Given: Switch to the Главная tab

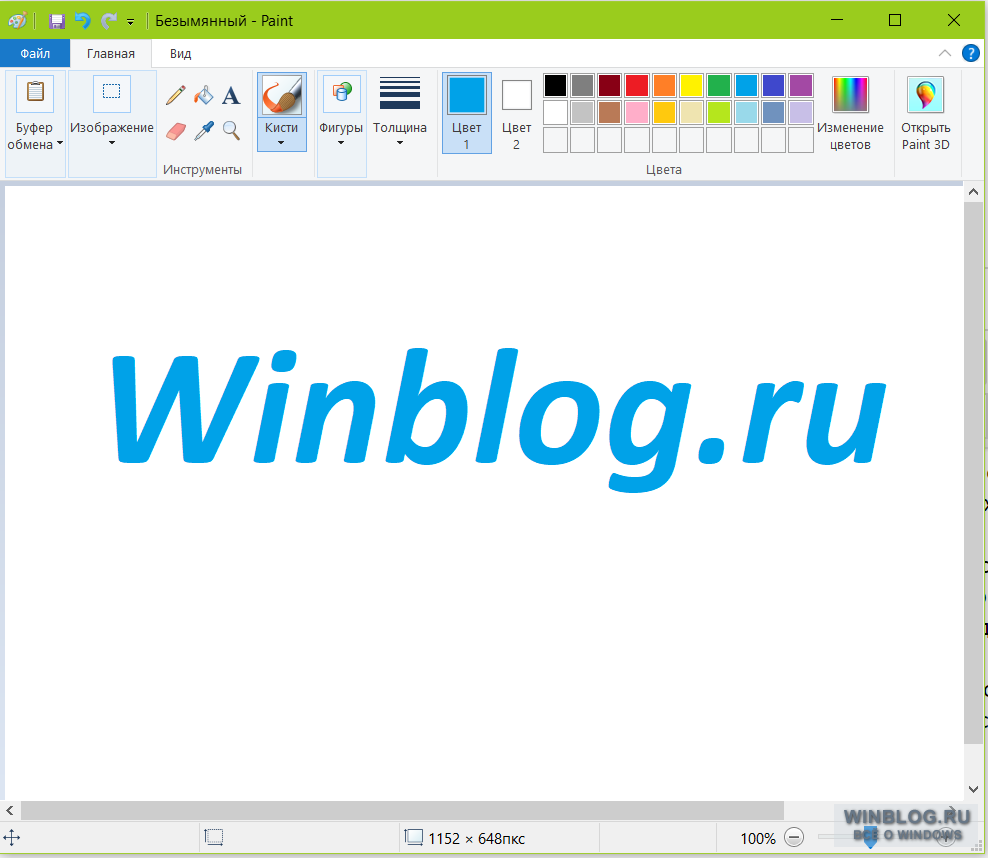Looking at the screenshot, I should 111,54.
